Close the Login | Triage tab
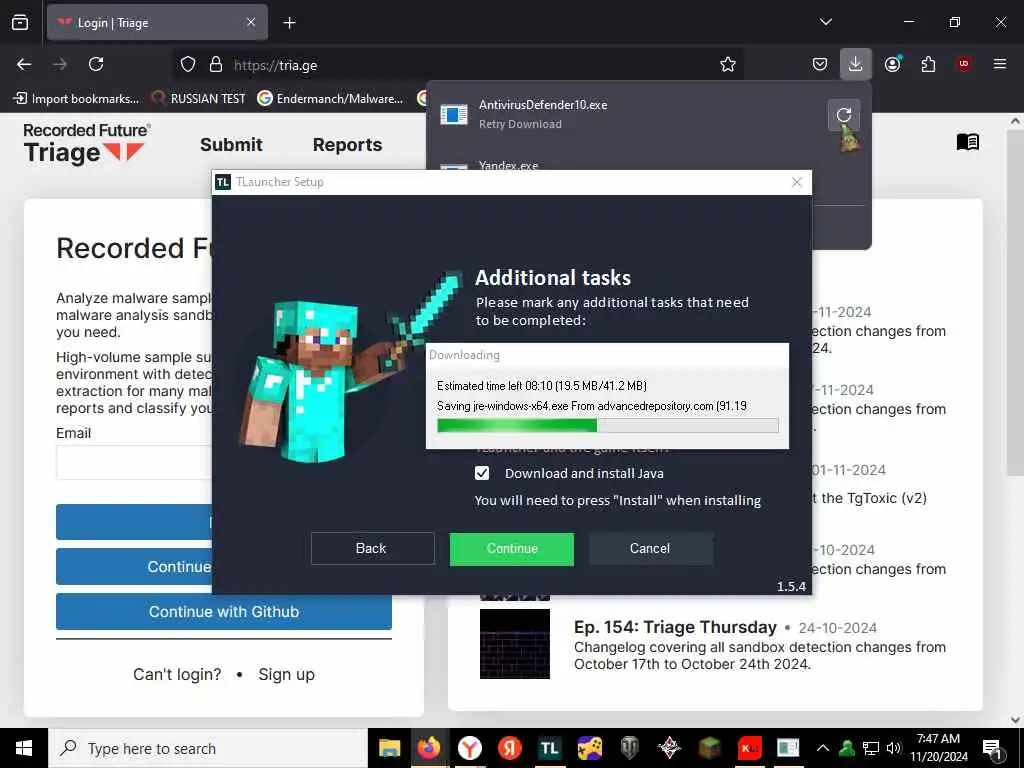The width and height of the screenshot is (1024, 768). pyautogui.click(x=251, y=23)
